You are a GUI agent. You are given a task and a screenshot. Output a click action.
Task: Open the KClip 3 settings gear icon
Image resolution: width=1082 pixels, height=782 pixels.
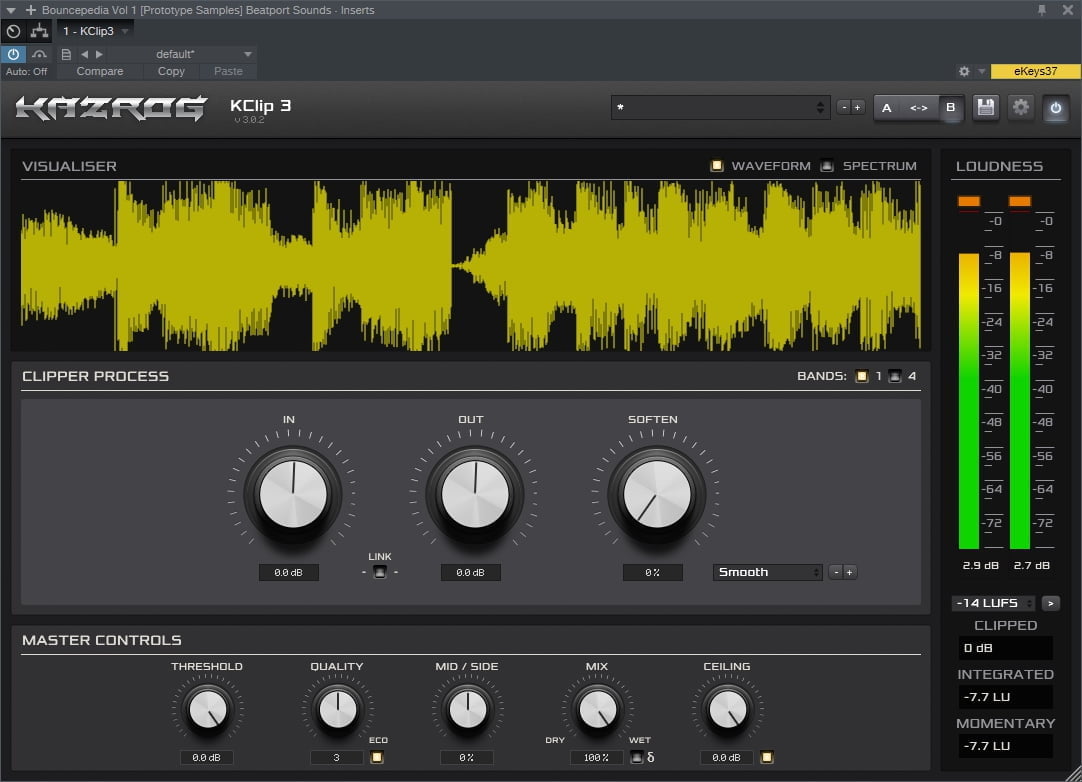[1020, 107]
